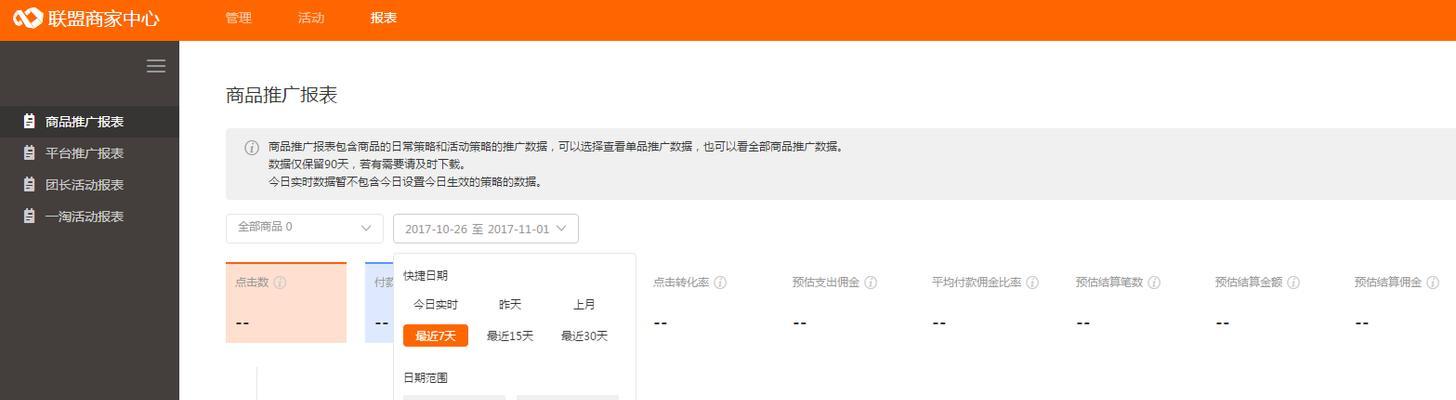Toggle the 2017-10-26 至 2017-11-01 date dropdown
This screenshot has width=1456, height=400.
point(486,228)
